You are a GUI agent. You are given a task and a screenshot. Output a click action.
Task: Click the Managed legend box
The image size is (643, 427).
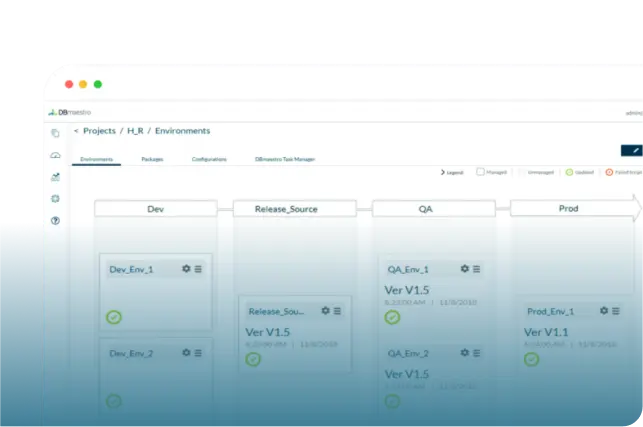(x=480, y=172)
